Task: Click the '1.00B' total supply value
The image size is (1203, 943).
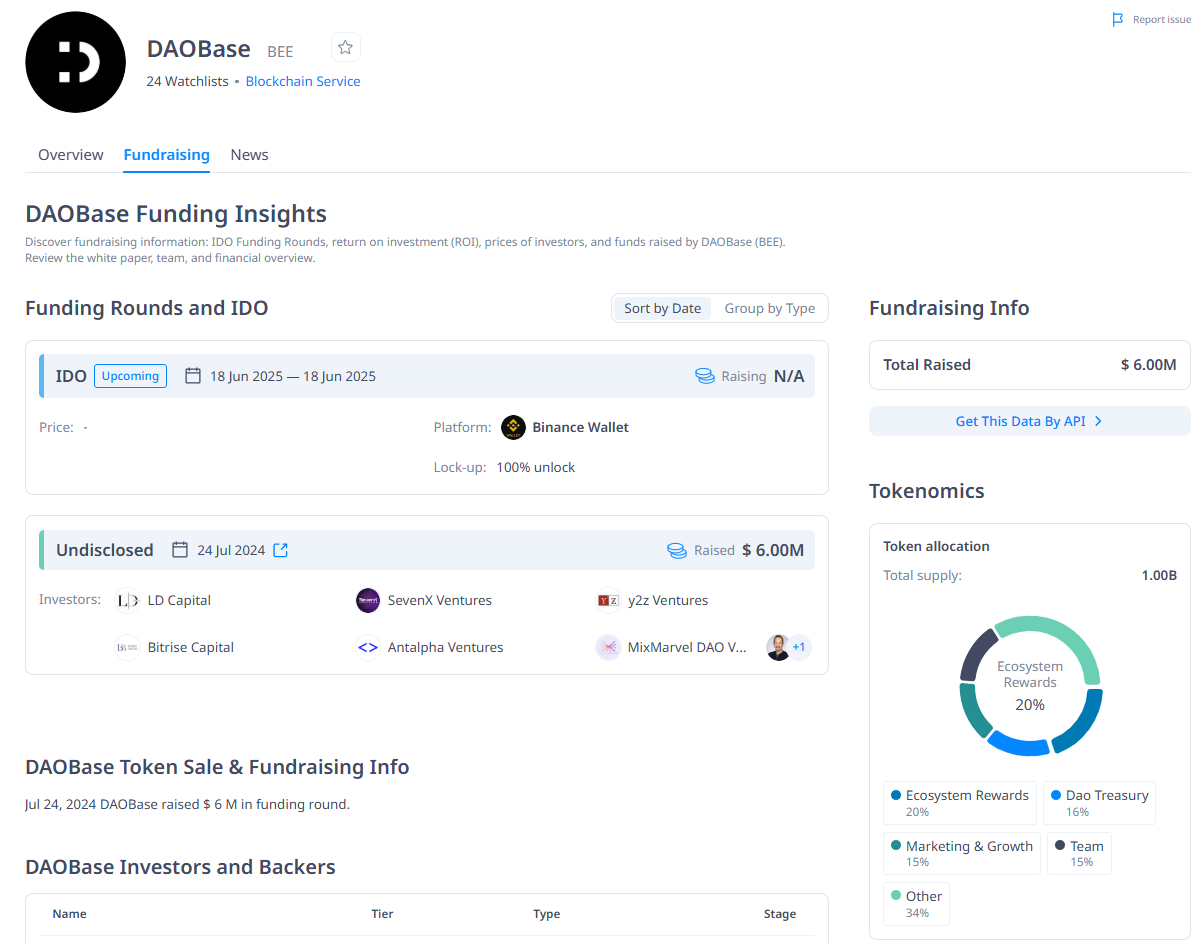Action: (x=1159, y=576)
